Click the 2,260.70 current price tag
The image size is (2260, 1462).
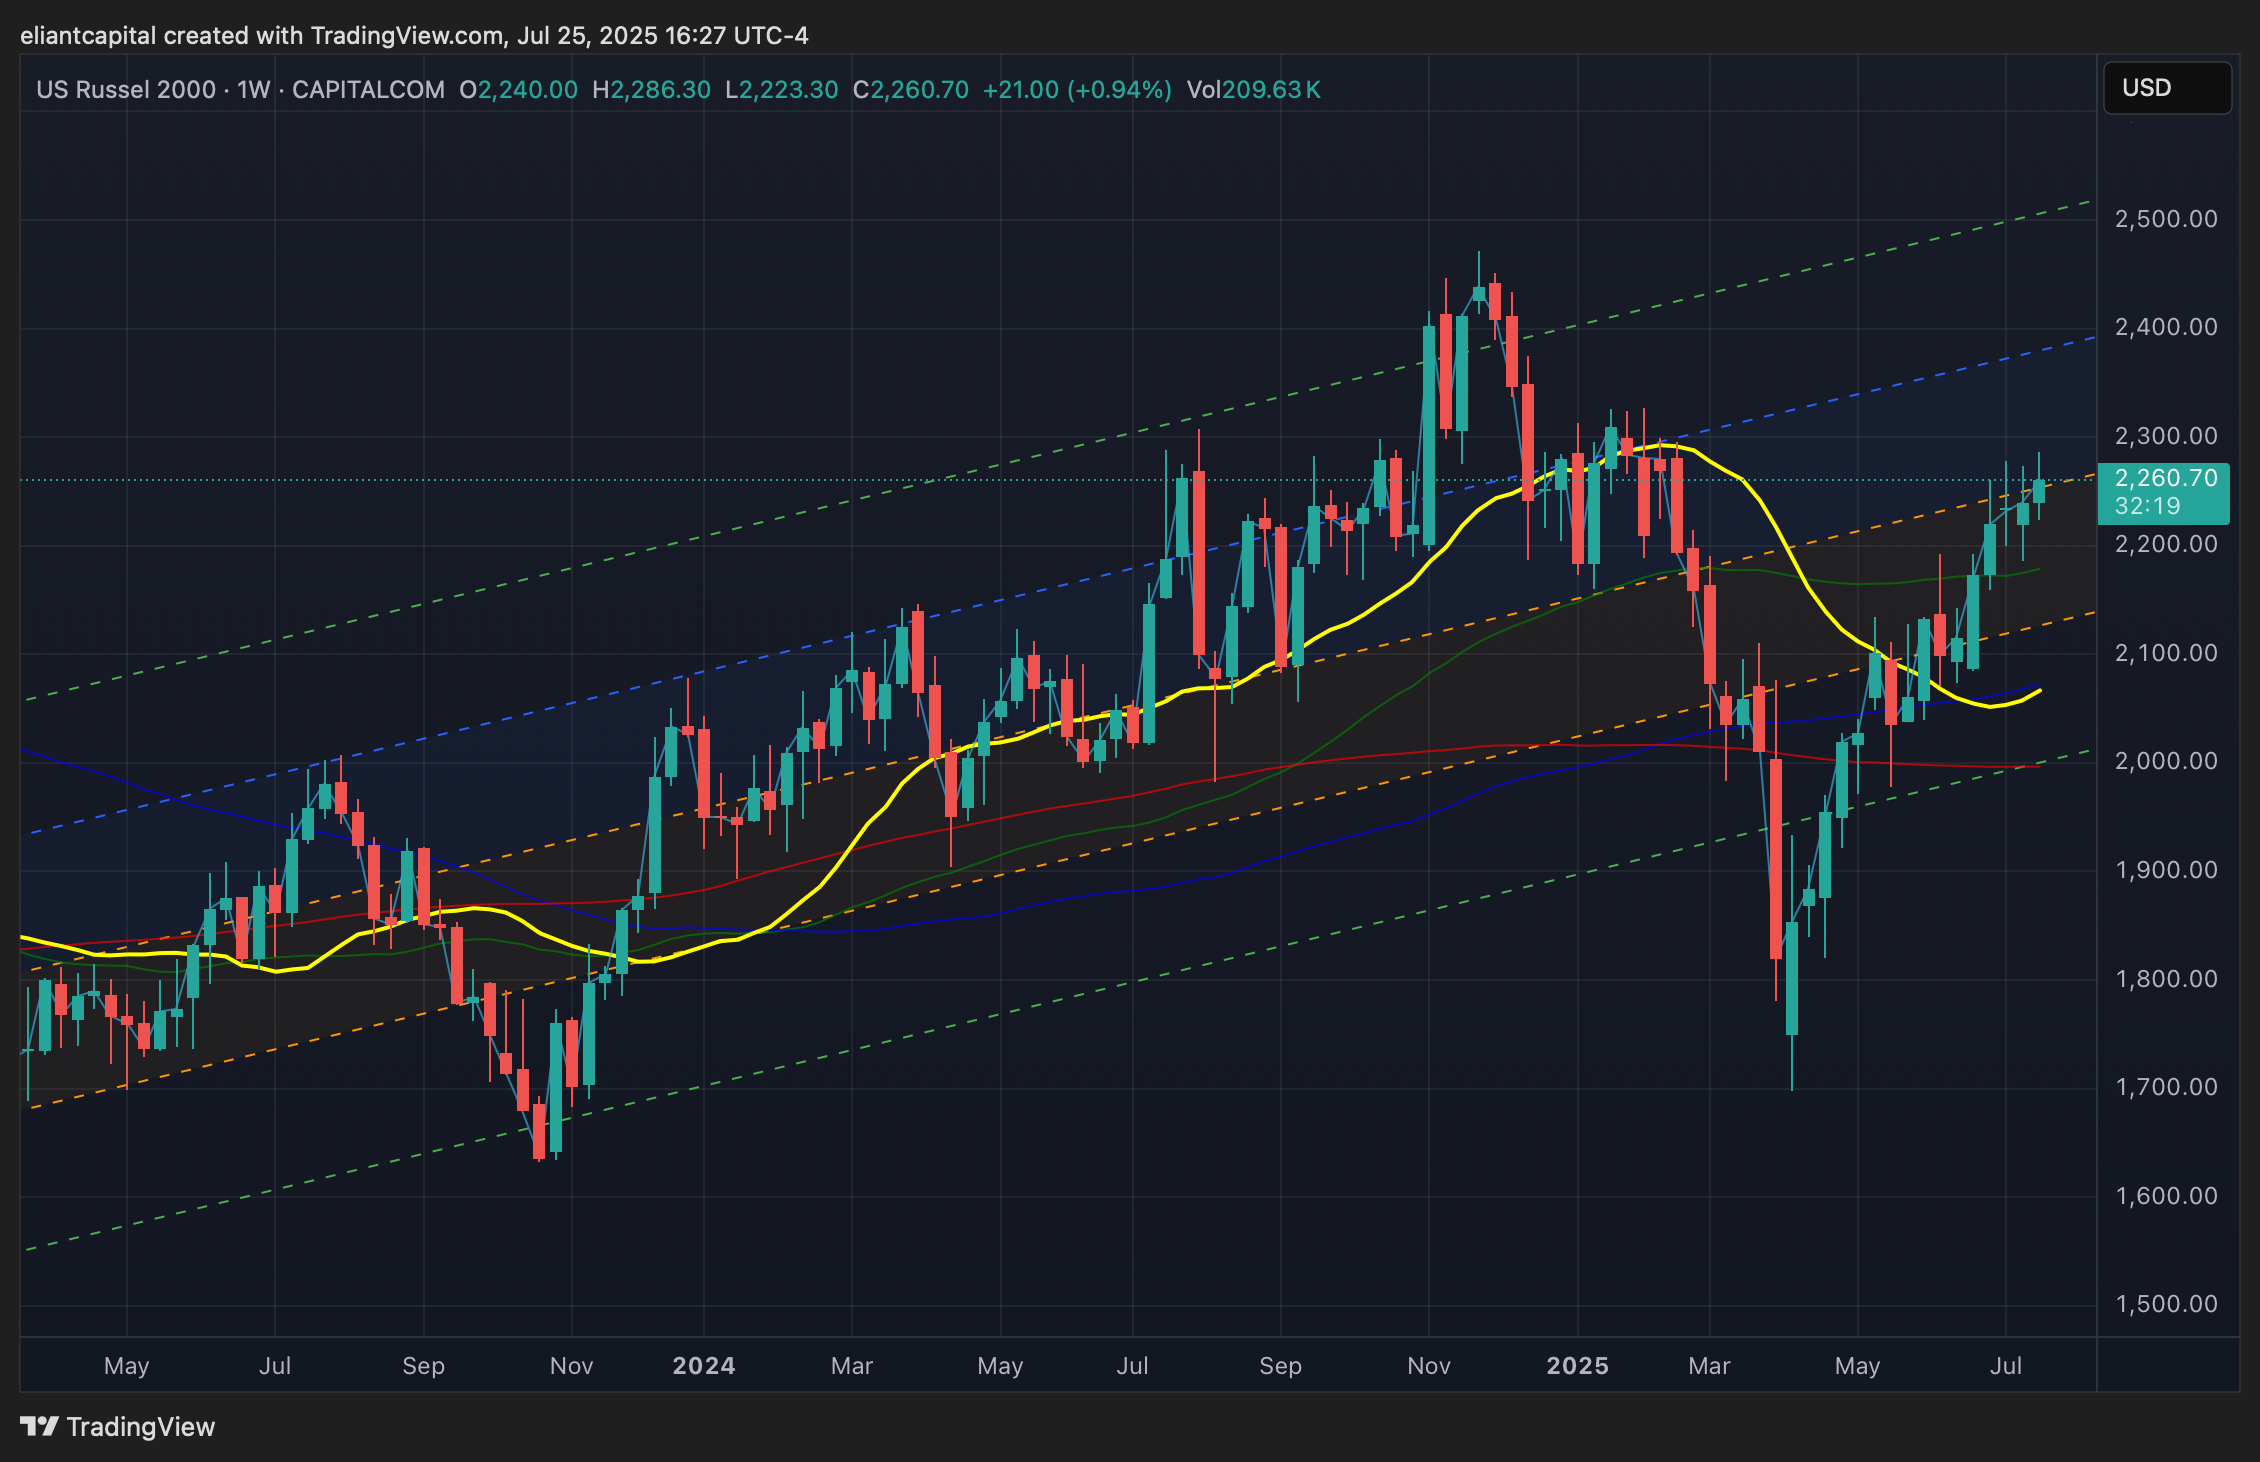(x=2165, y=479)
